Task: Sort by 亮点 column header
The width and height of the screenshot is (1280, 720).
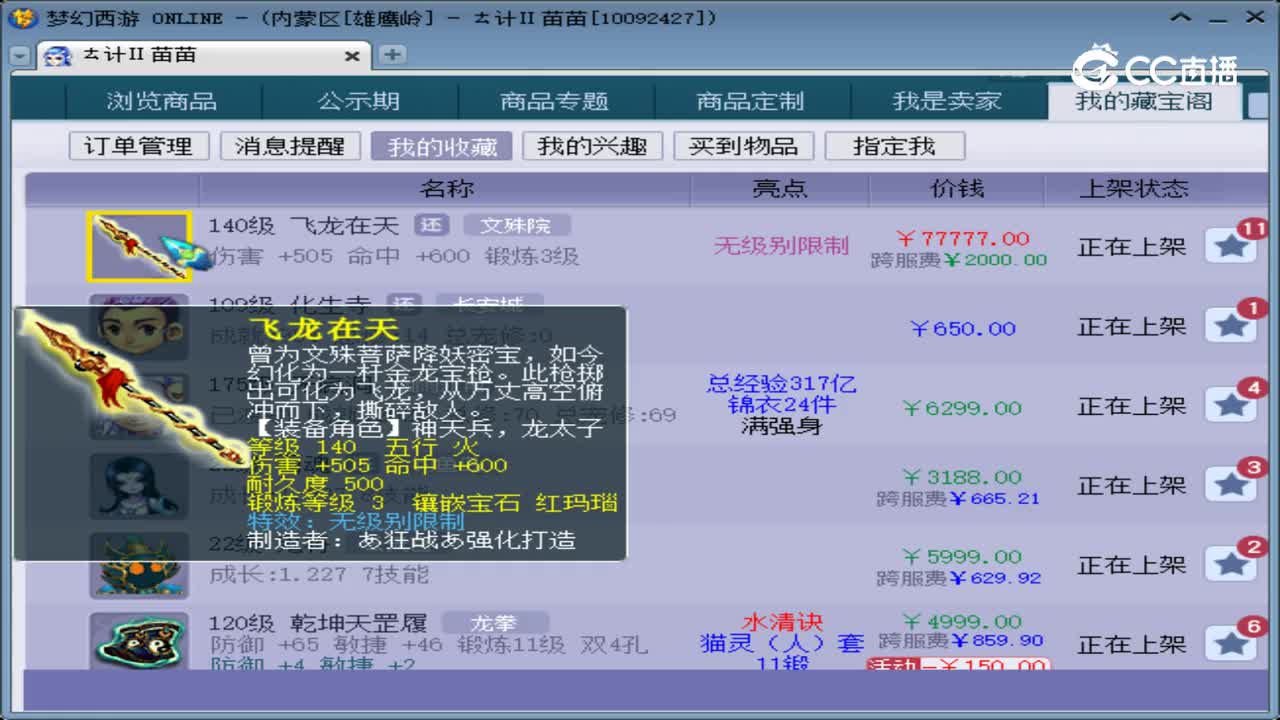Action: point(780,188)
